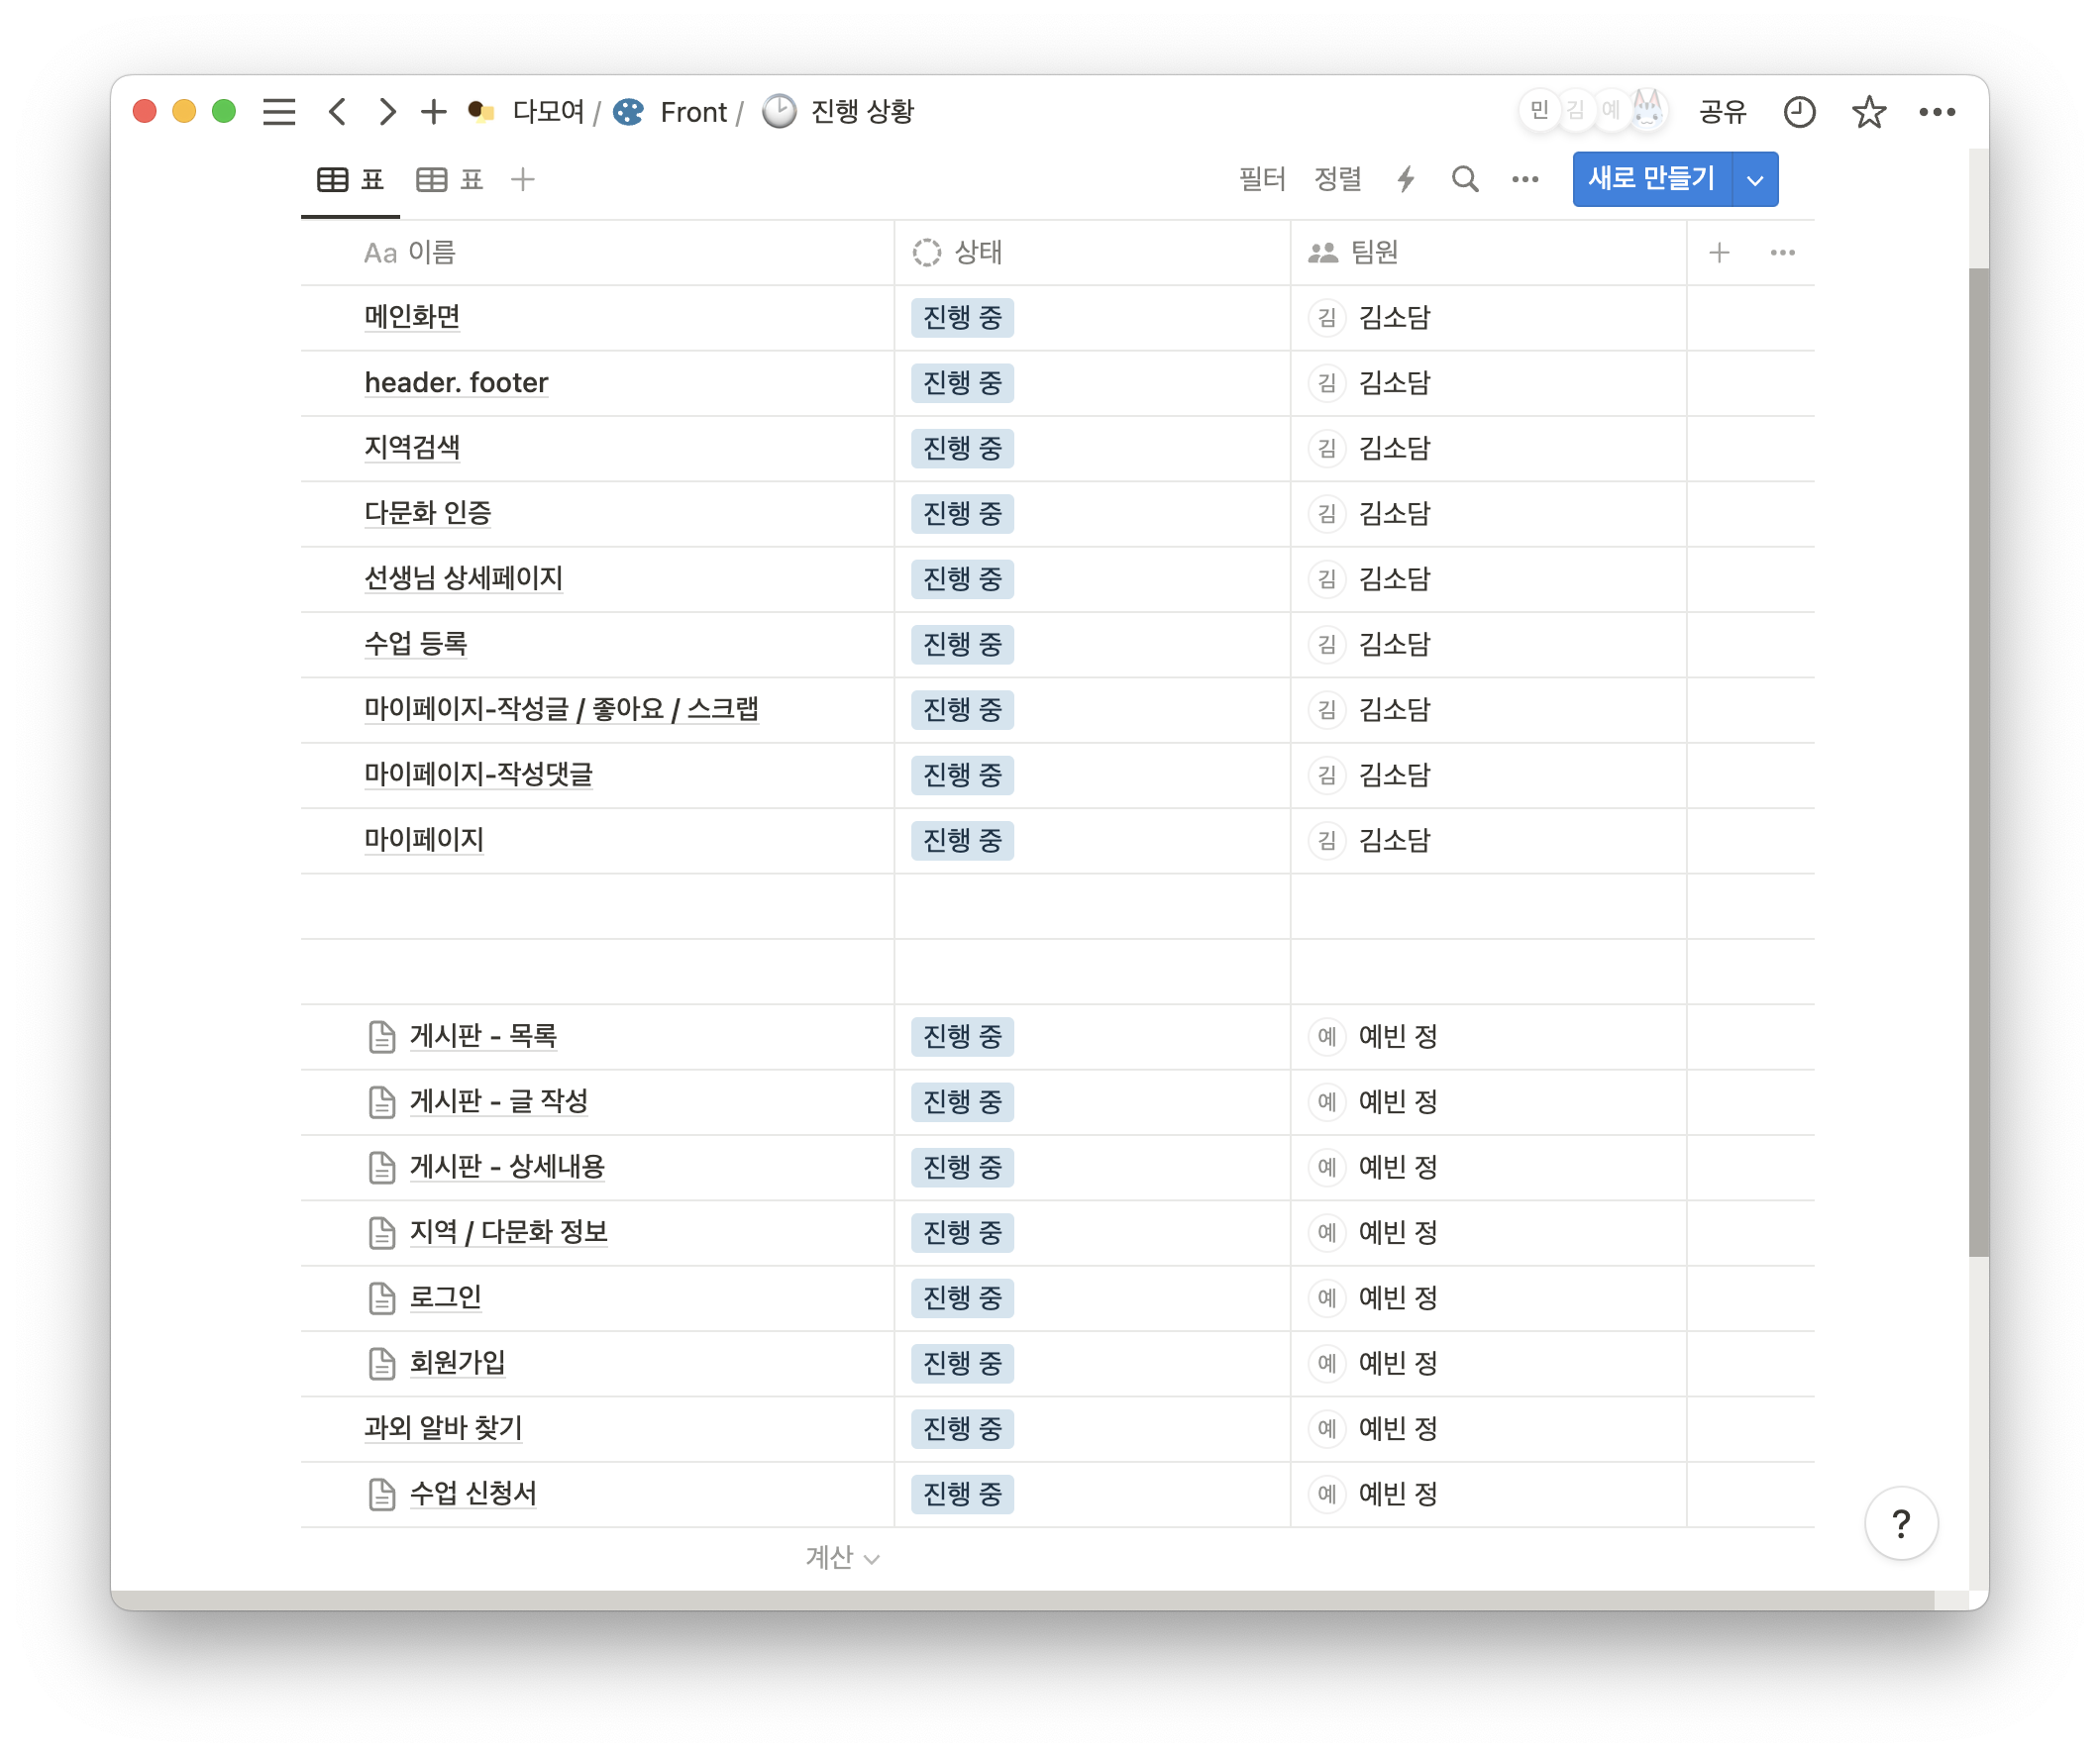Open the 게시판 - 상세내용 page icon
Image resolution: width=2100 pixels, height=1757 pixels.
coord(382,1168)
